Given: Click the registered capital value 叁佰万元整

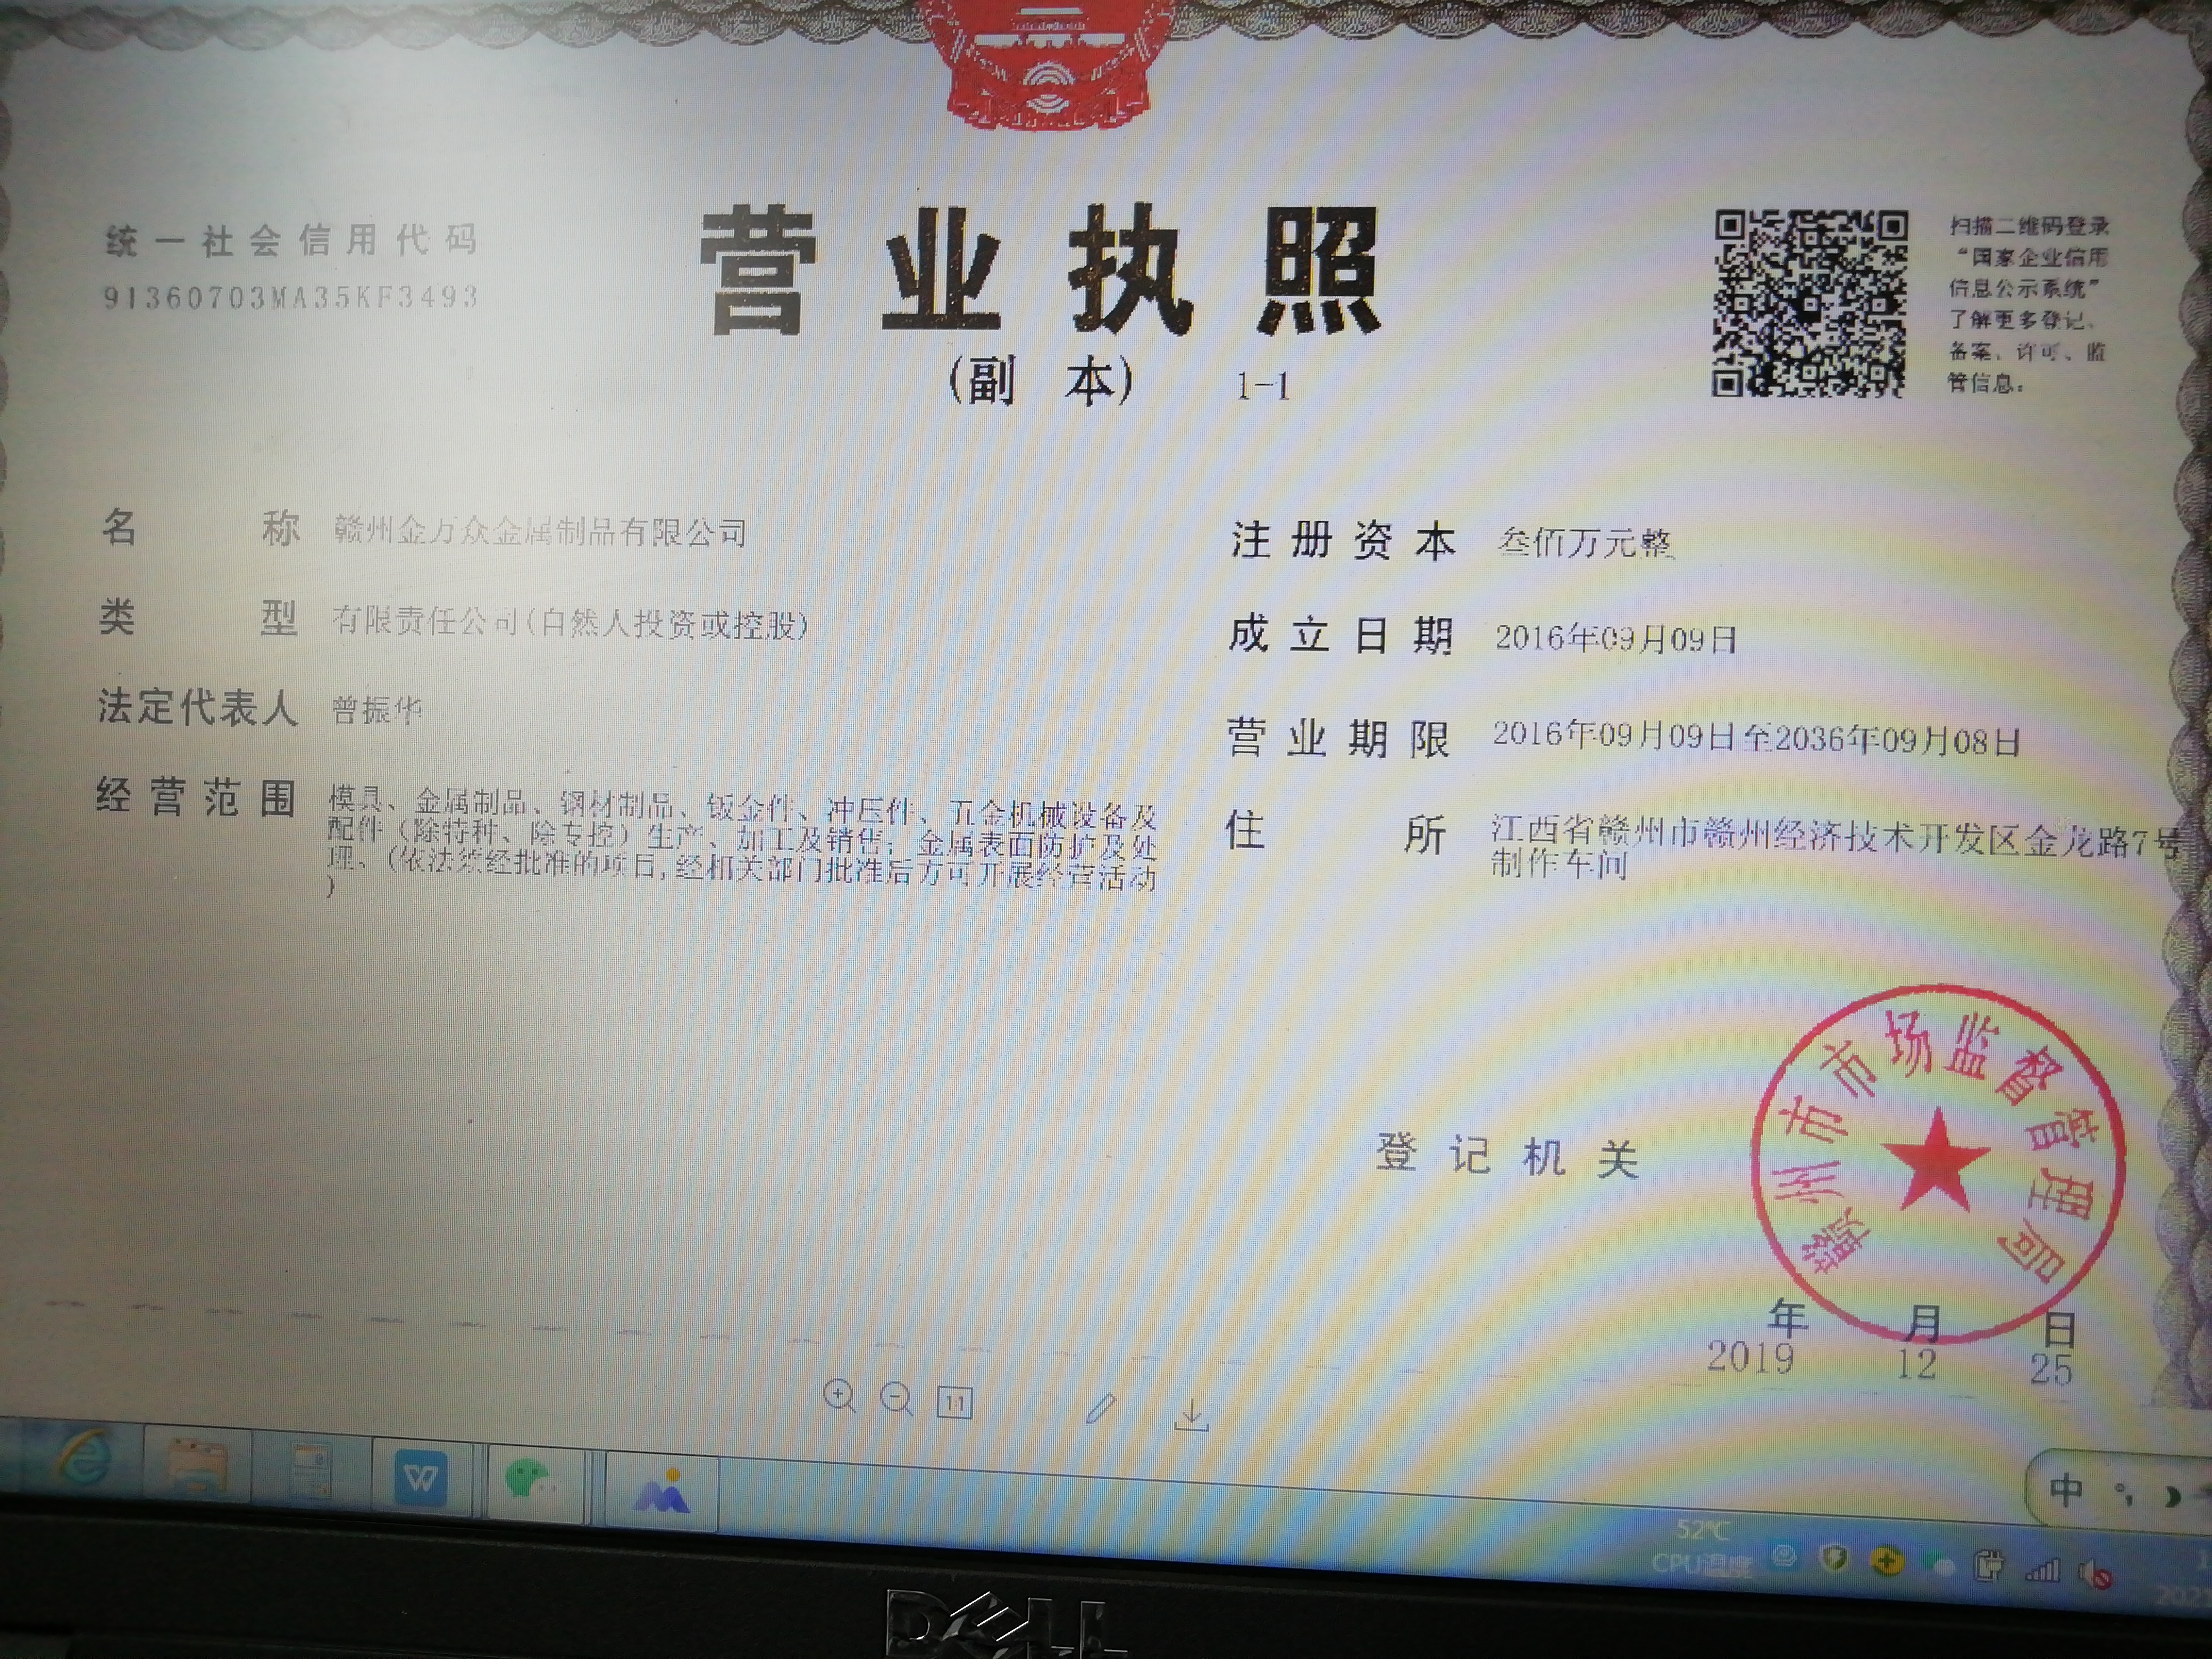Looking at the screenshot, I should tap(1584, 542).
